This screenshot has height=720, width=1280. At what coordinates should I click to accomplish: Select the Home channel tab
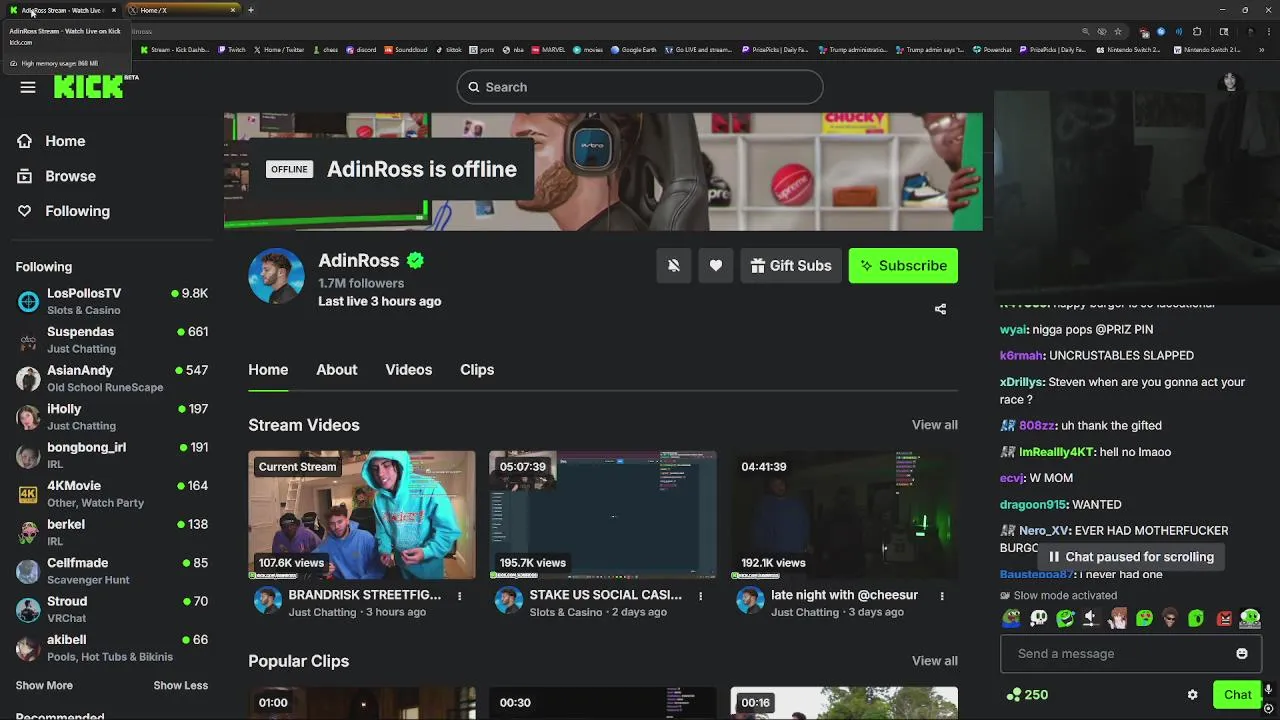click(268, 370)
